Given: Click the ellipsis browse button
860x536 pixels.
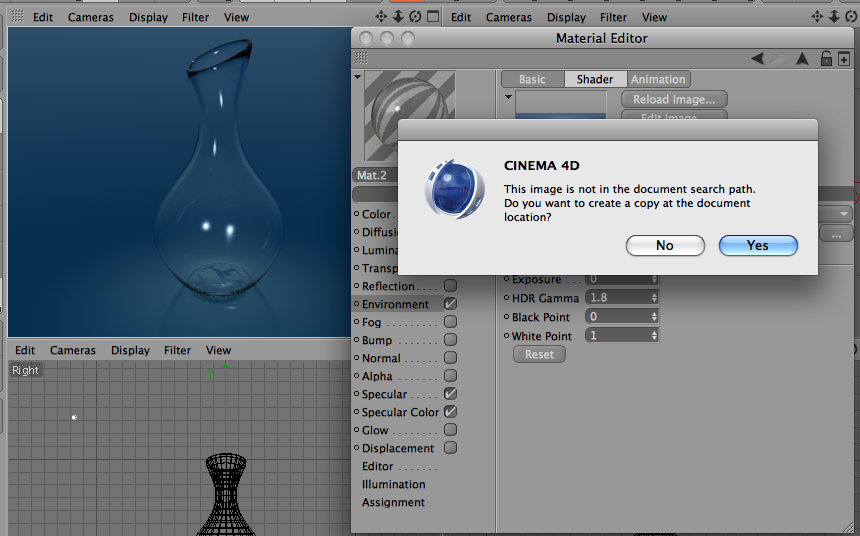Looking at the screenshot, I should coord(836,234).
